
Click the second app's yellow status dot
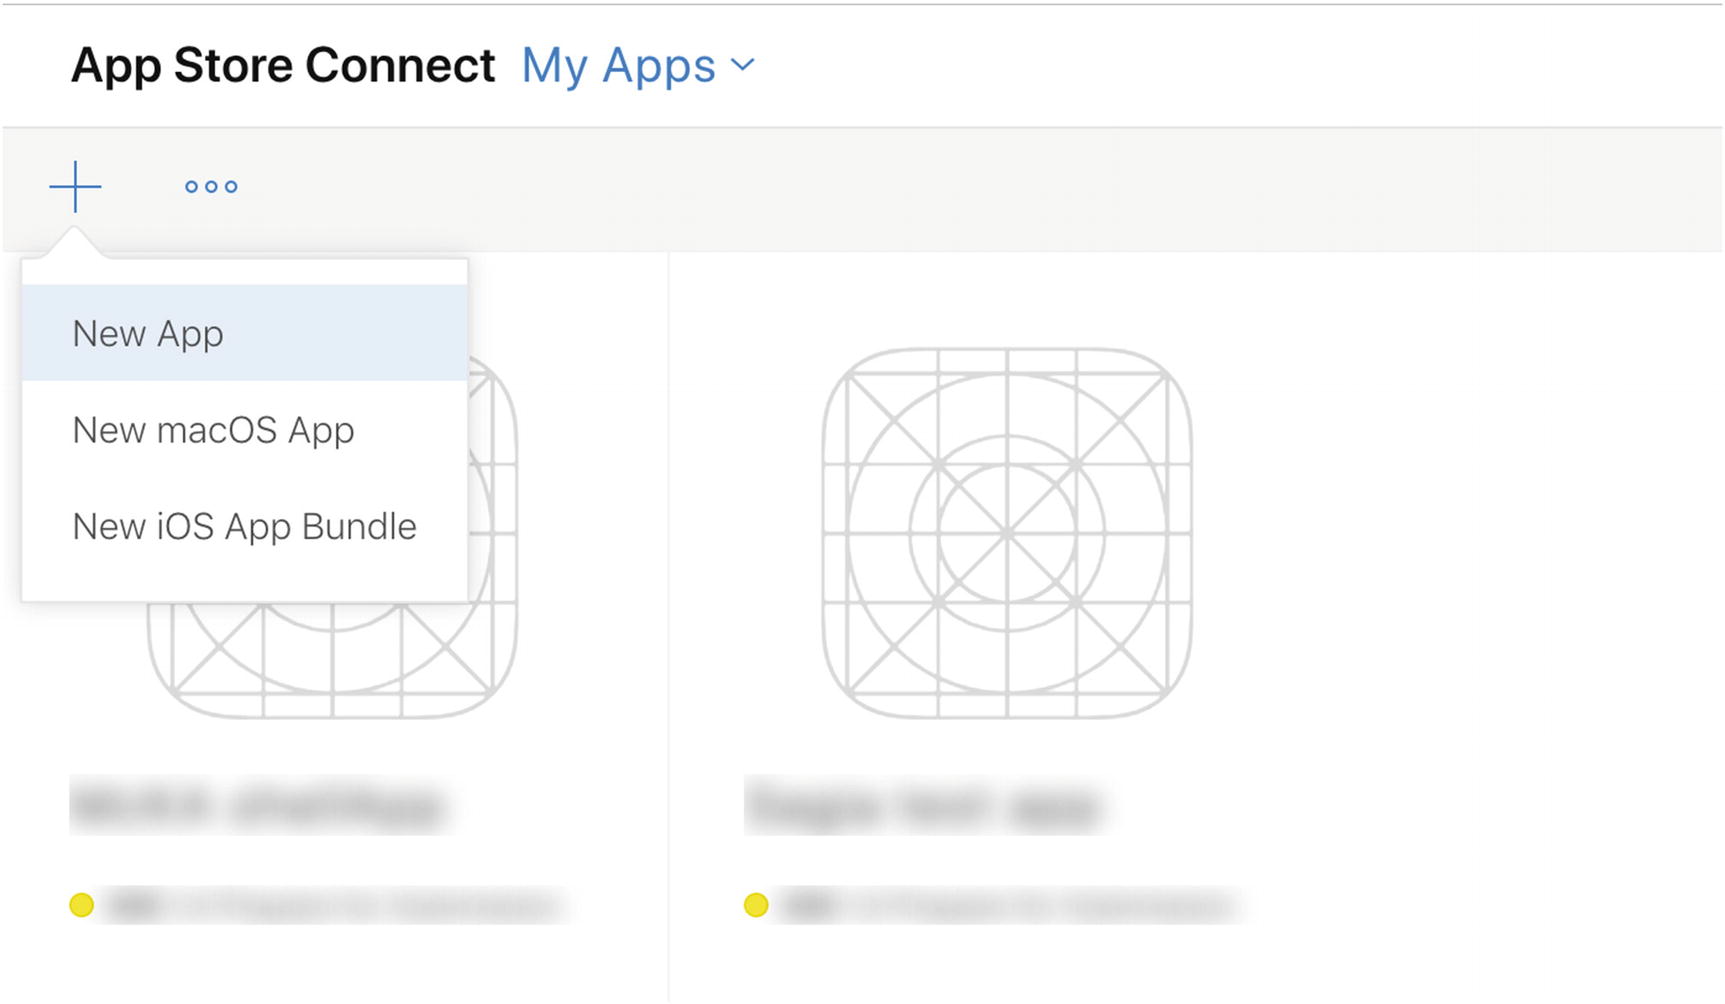click(756, 905)
